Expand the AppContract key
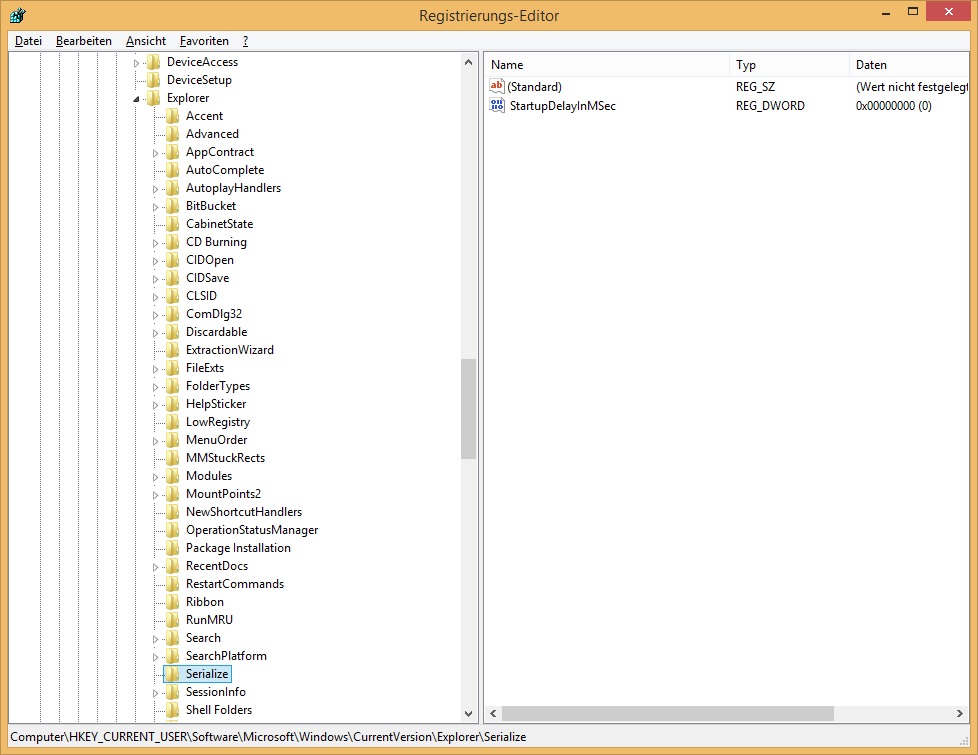Screen dimensions: 978x755 [155, 153]
